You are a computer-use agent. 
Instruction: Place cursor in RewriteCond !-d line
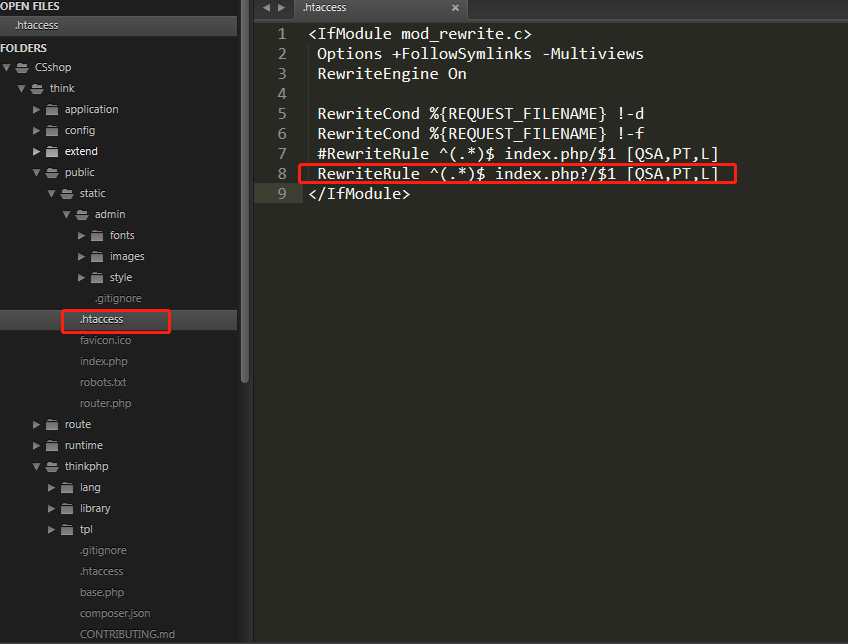coord(480,114)
